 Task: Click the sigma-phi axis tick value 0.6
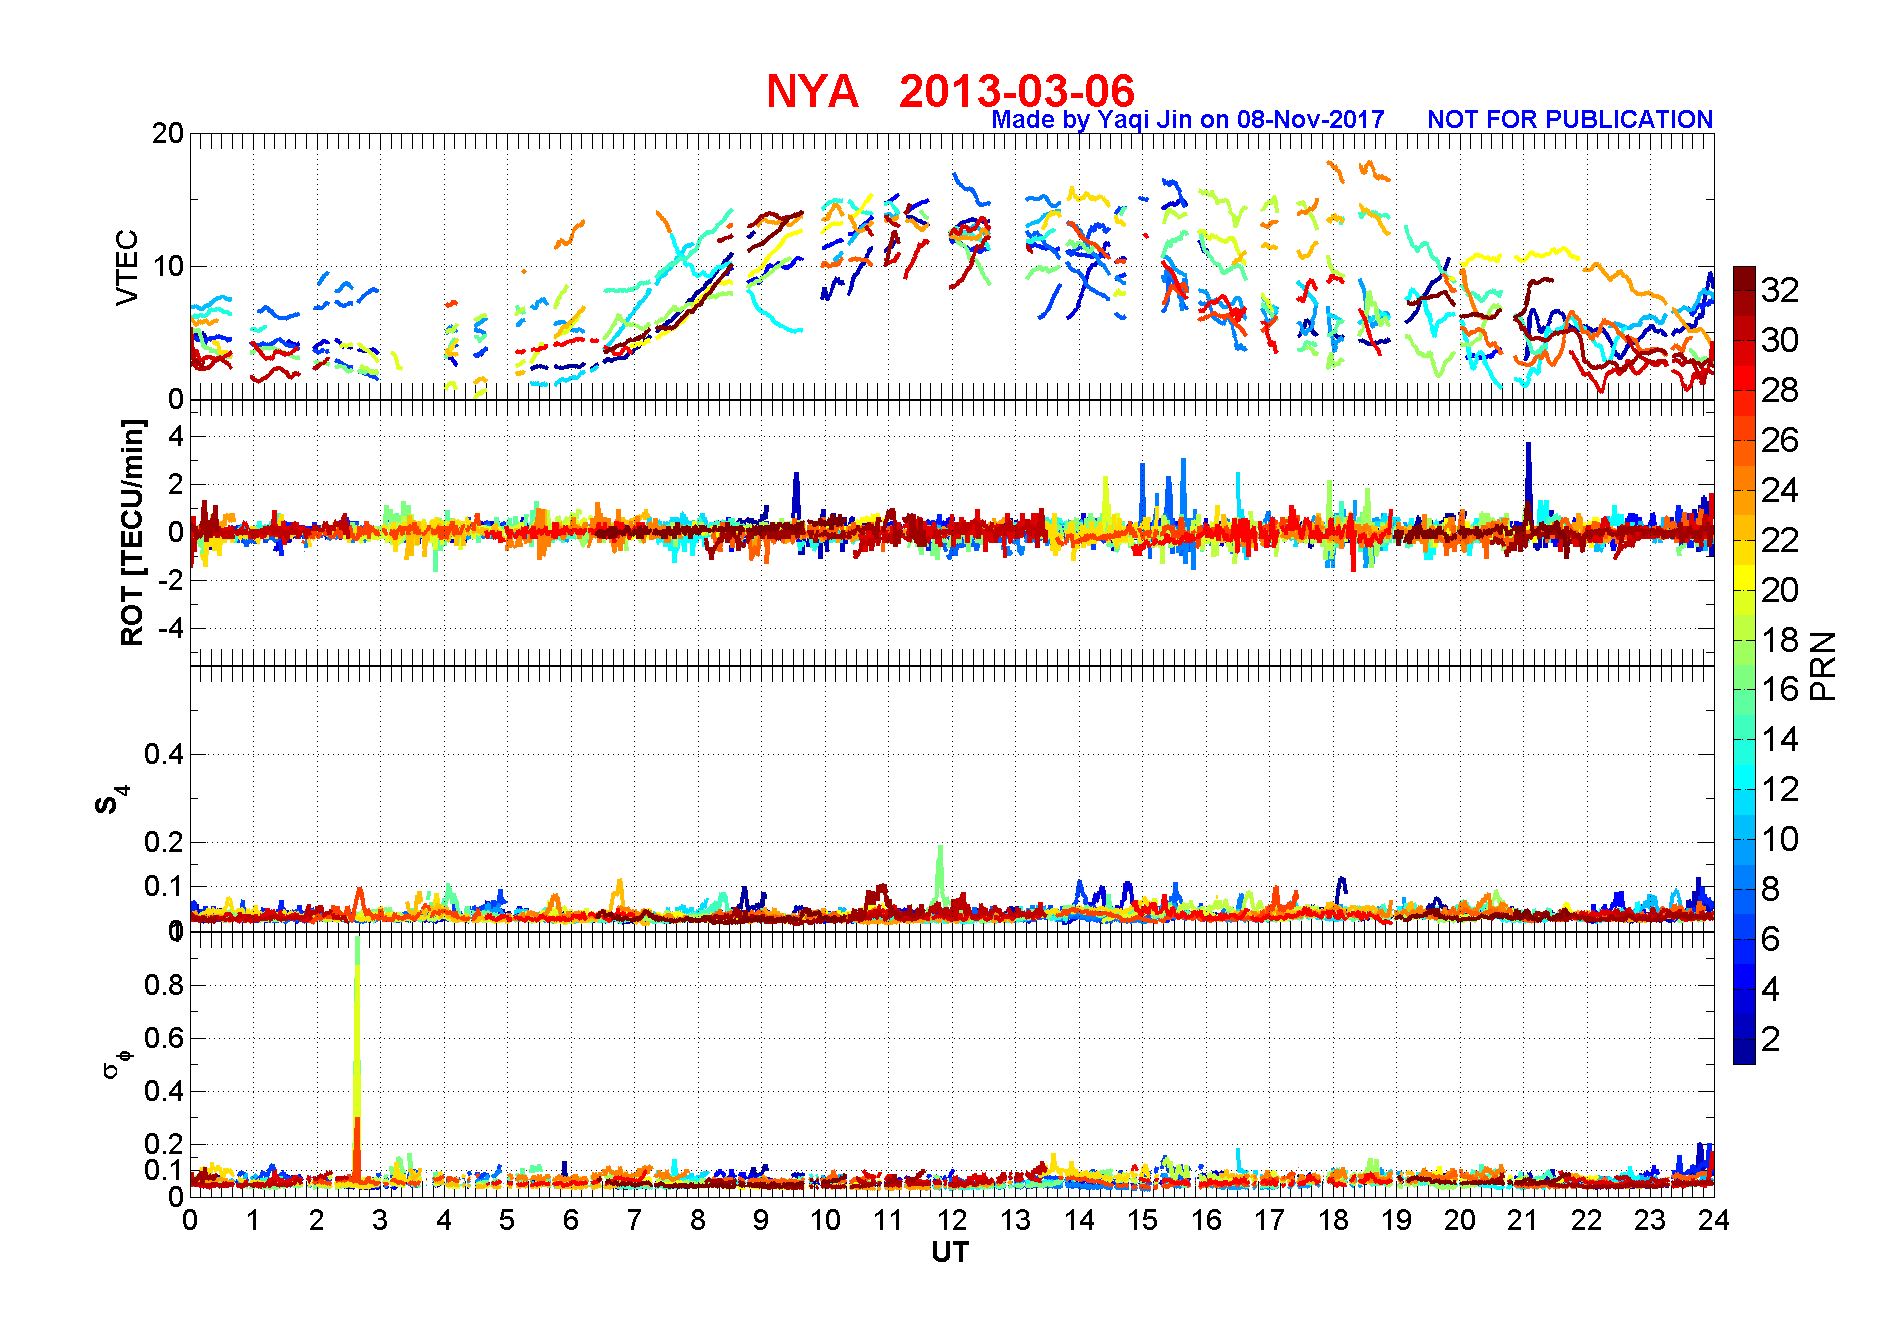coord(164,1038)
